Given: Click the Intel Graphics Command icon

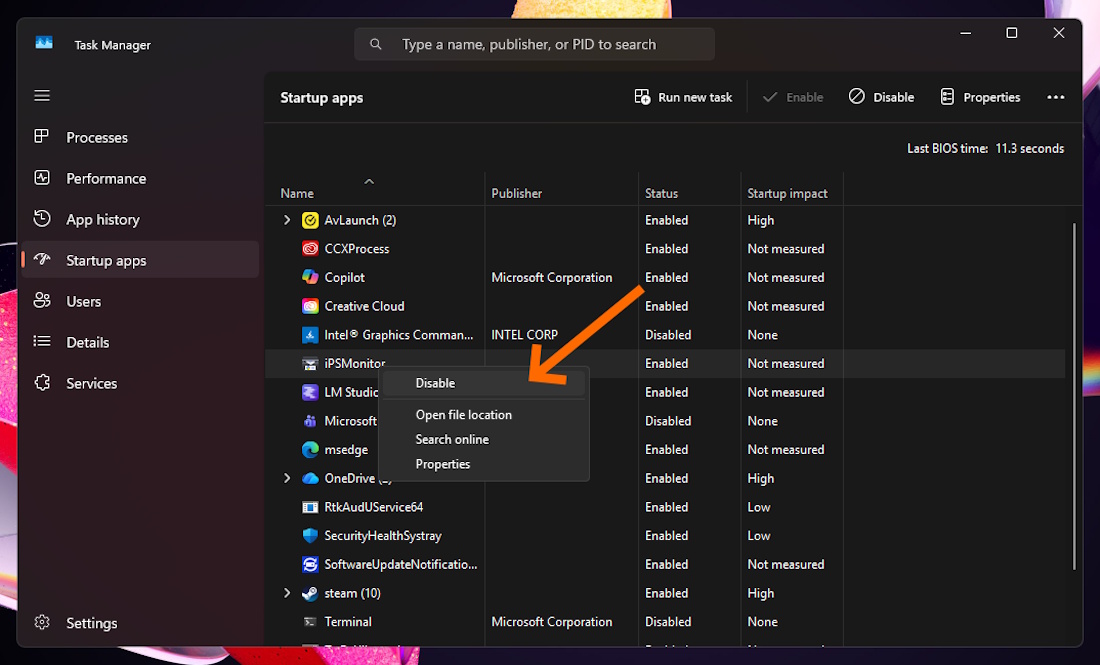Looking at the screenshot, I should tap(310, 335).
